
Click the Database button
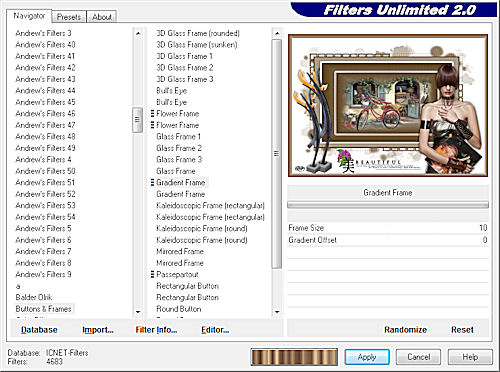click(x=39, y=330)
